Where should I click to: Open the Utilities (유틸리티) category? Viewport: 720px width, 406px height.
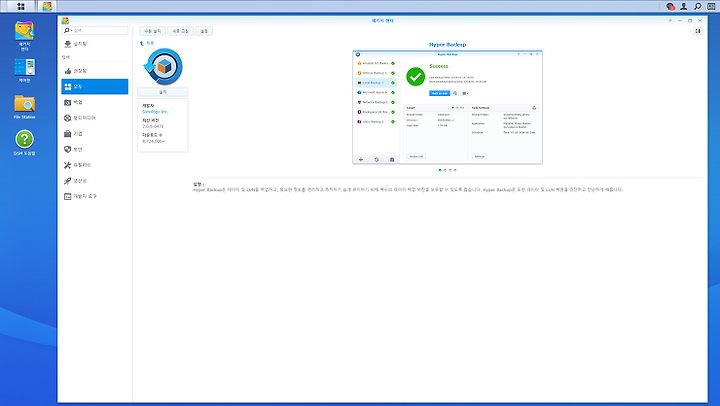tap(95, 165)
